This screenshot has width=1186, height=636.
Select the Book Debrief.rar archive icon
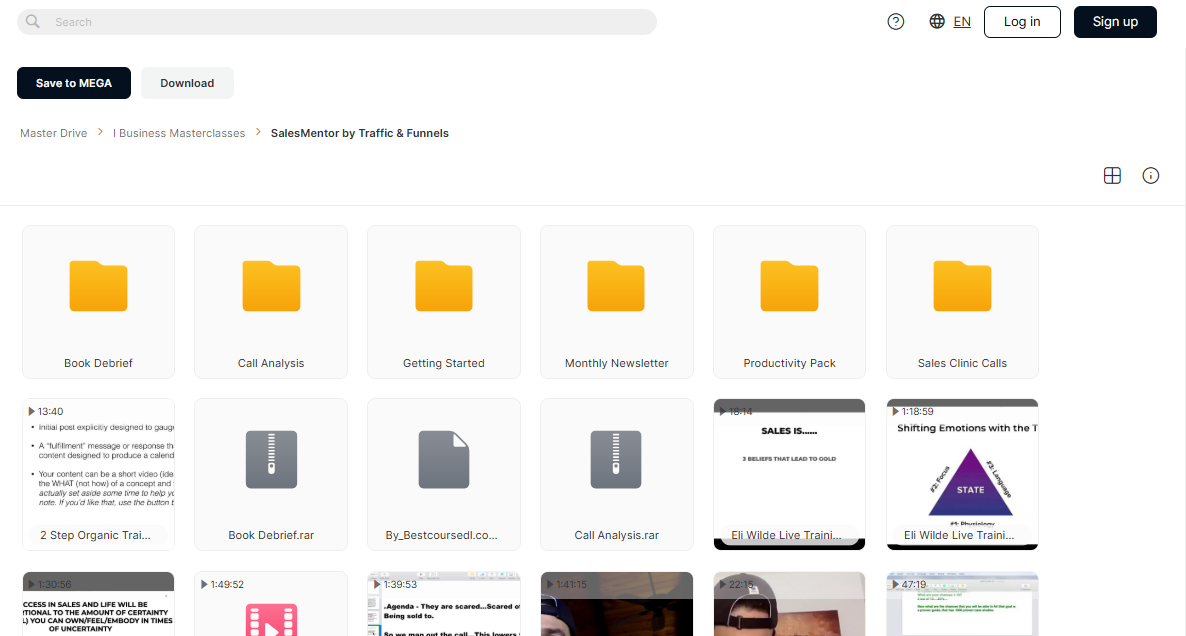coord(271,459)
